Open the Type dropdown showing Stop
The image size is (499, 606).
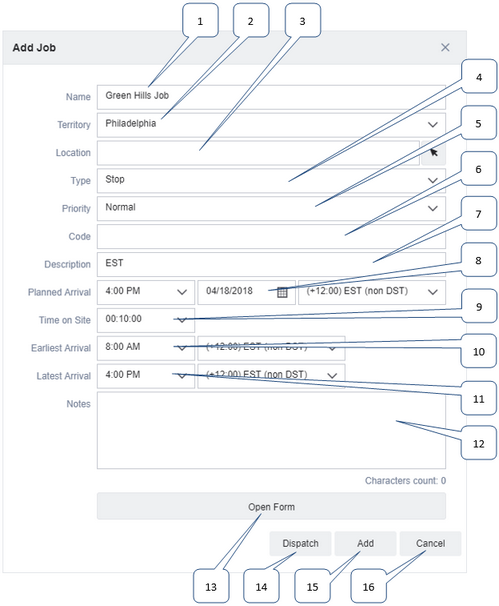pyautogui.click(x=271, y=180)
